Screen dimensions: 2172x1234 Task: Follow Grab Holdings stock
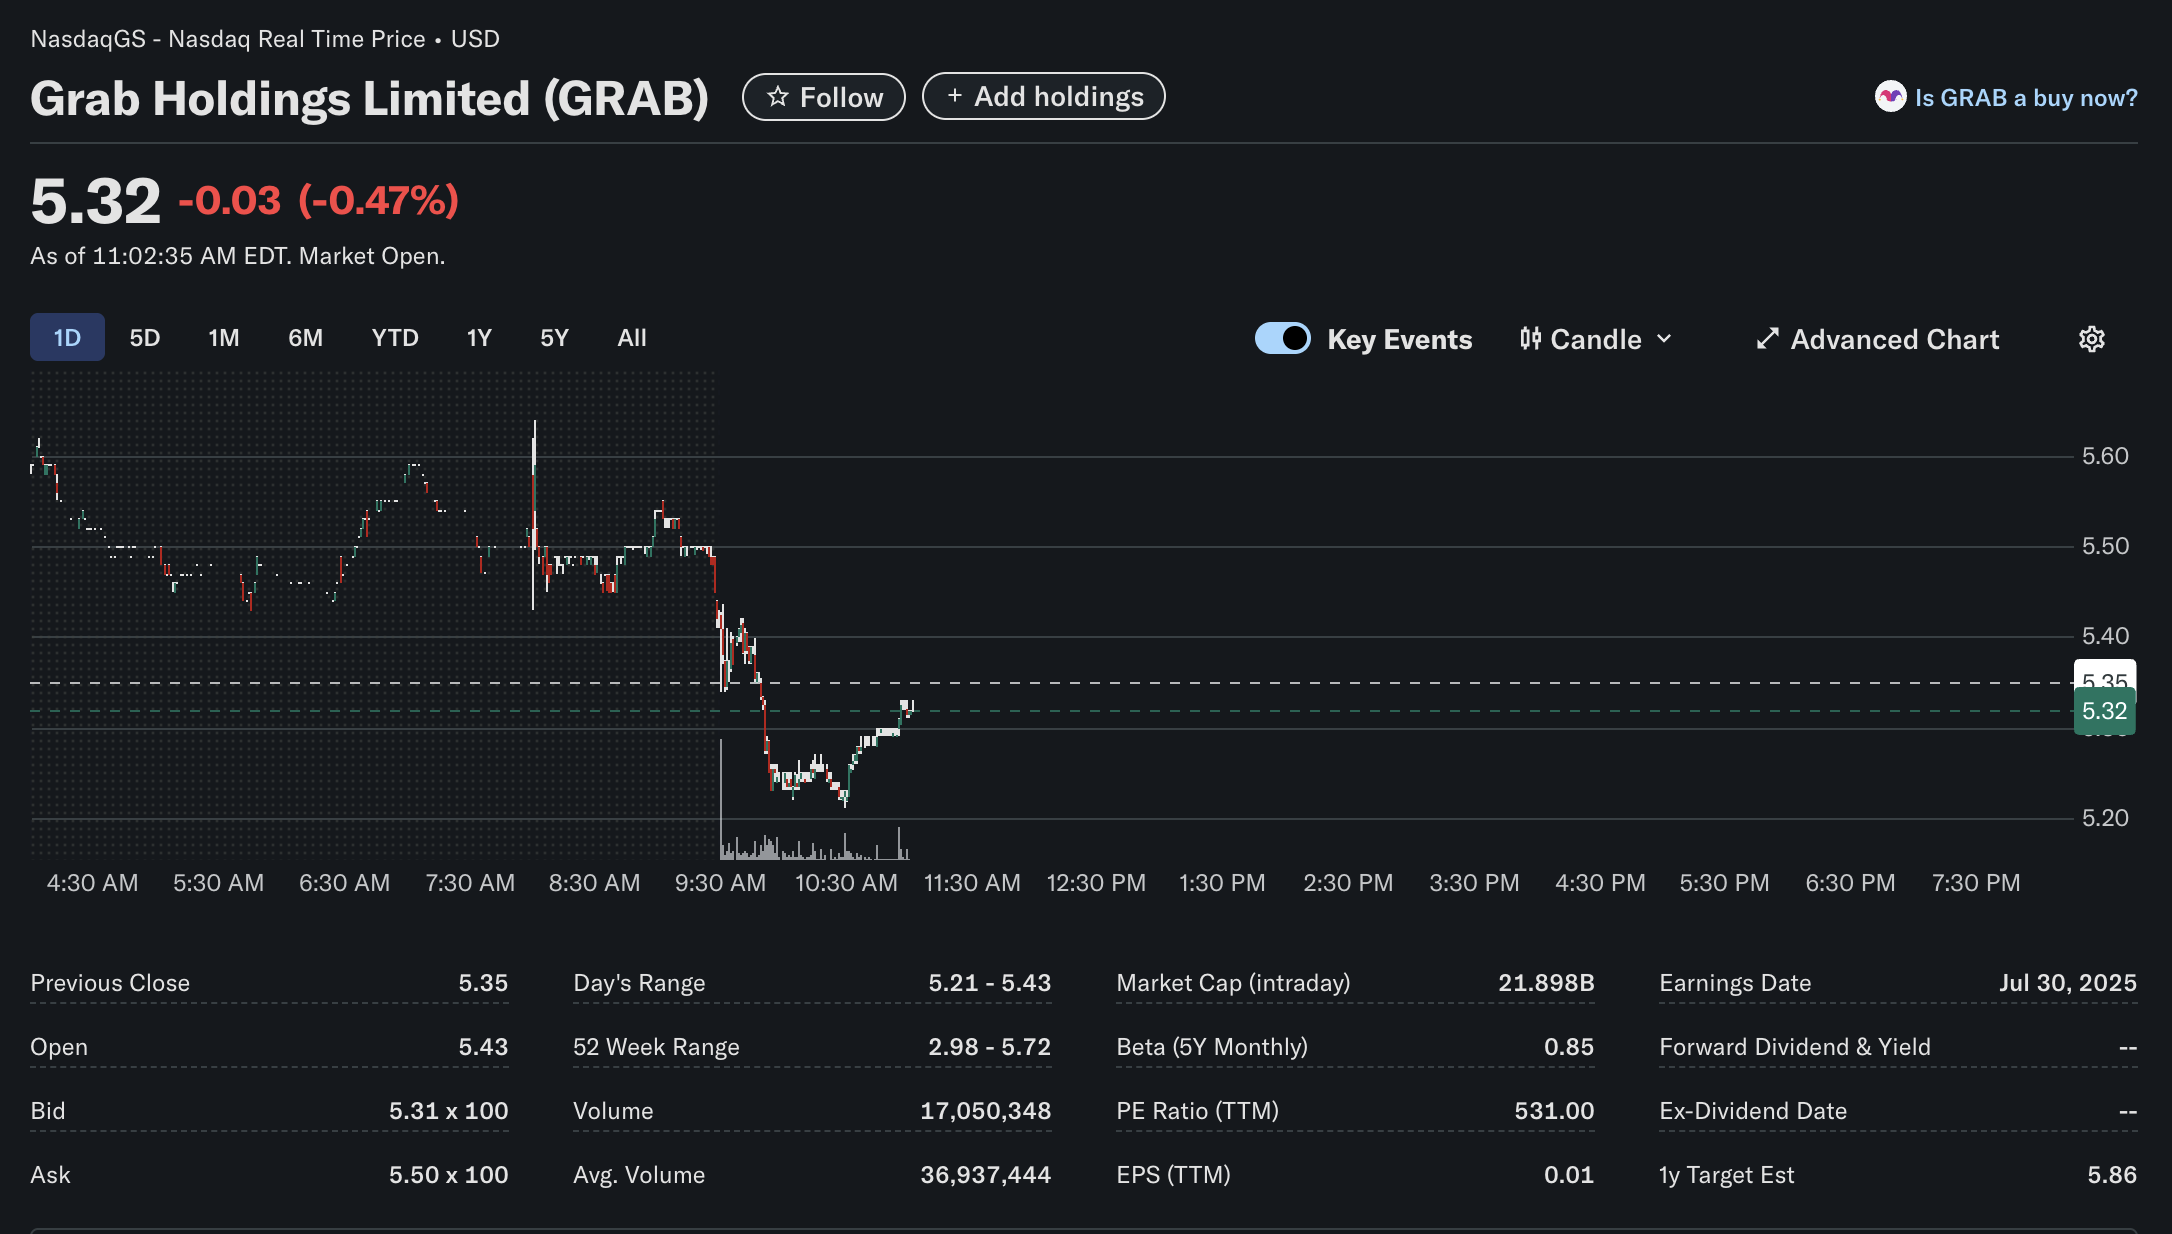coord(824,97)
